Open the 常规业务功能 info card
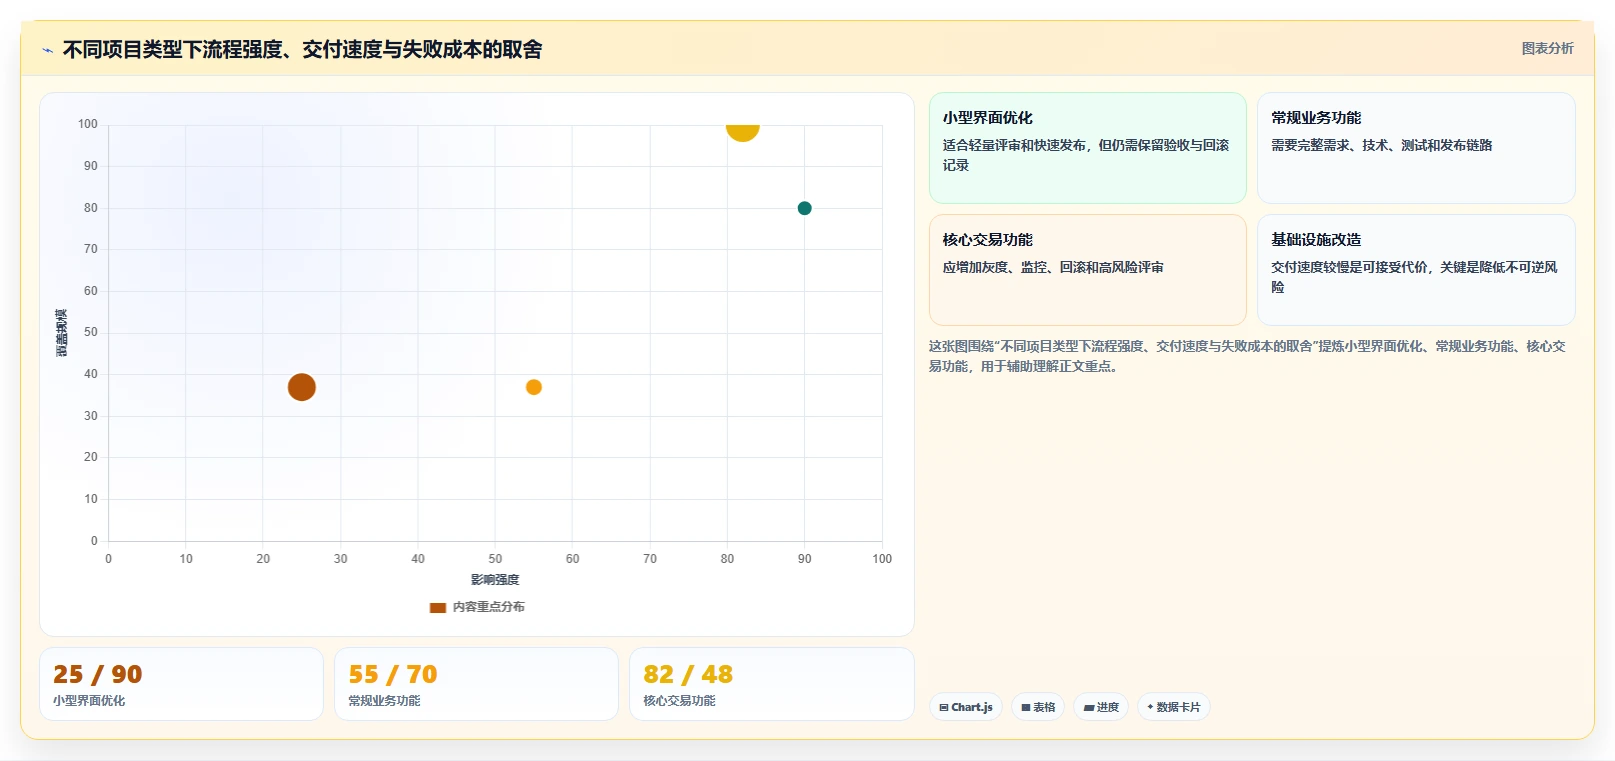 coord(1416,148)
